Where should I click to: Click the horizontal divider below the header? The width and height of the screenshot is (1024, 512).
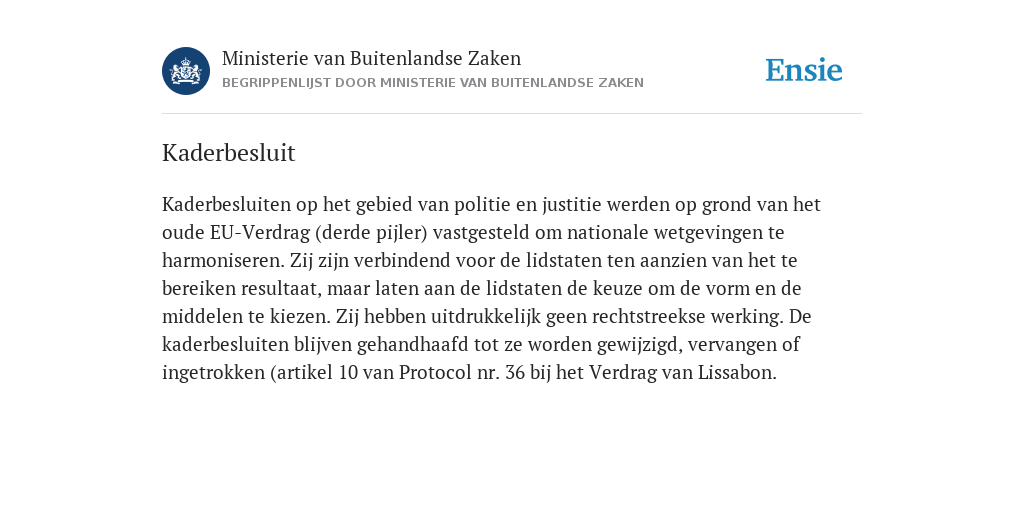[512, 114]
